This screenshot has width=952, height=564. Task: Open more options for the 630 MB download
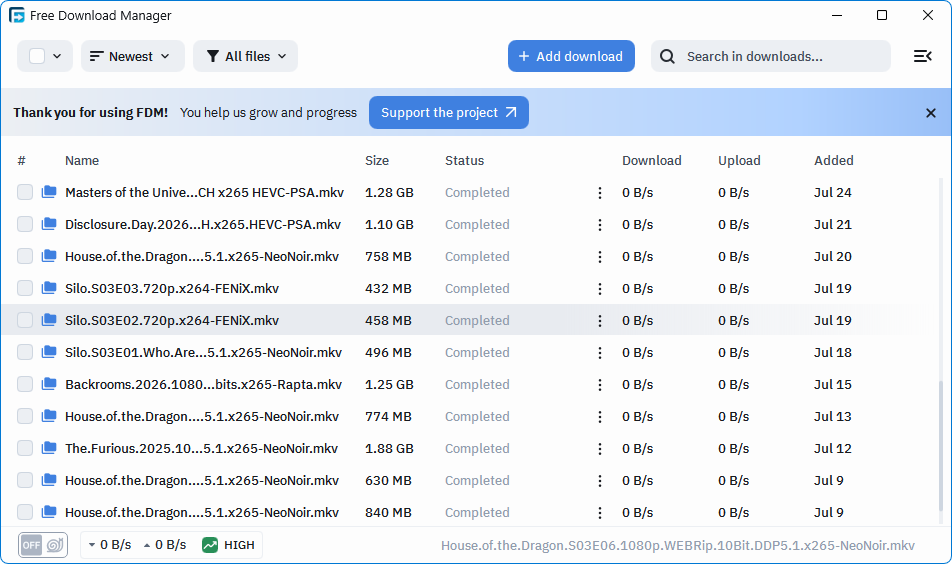(x=600, y=481)
